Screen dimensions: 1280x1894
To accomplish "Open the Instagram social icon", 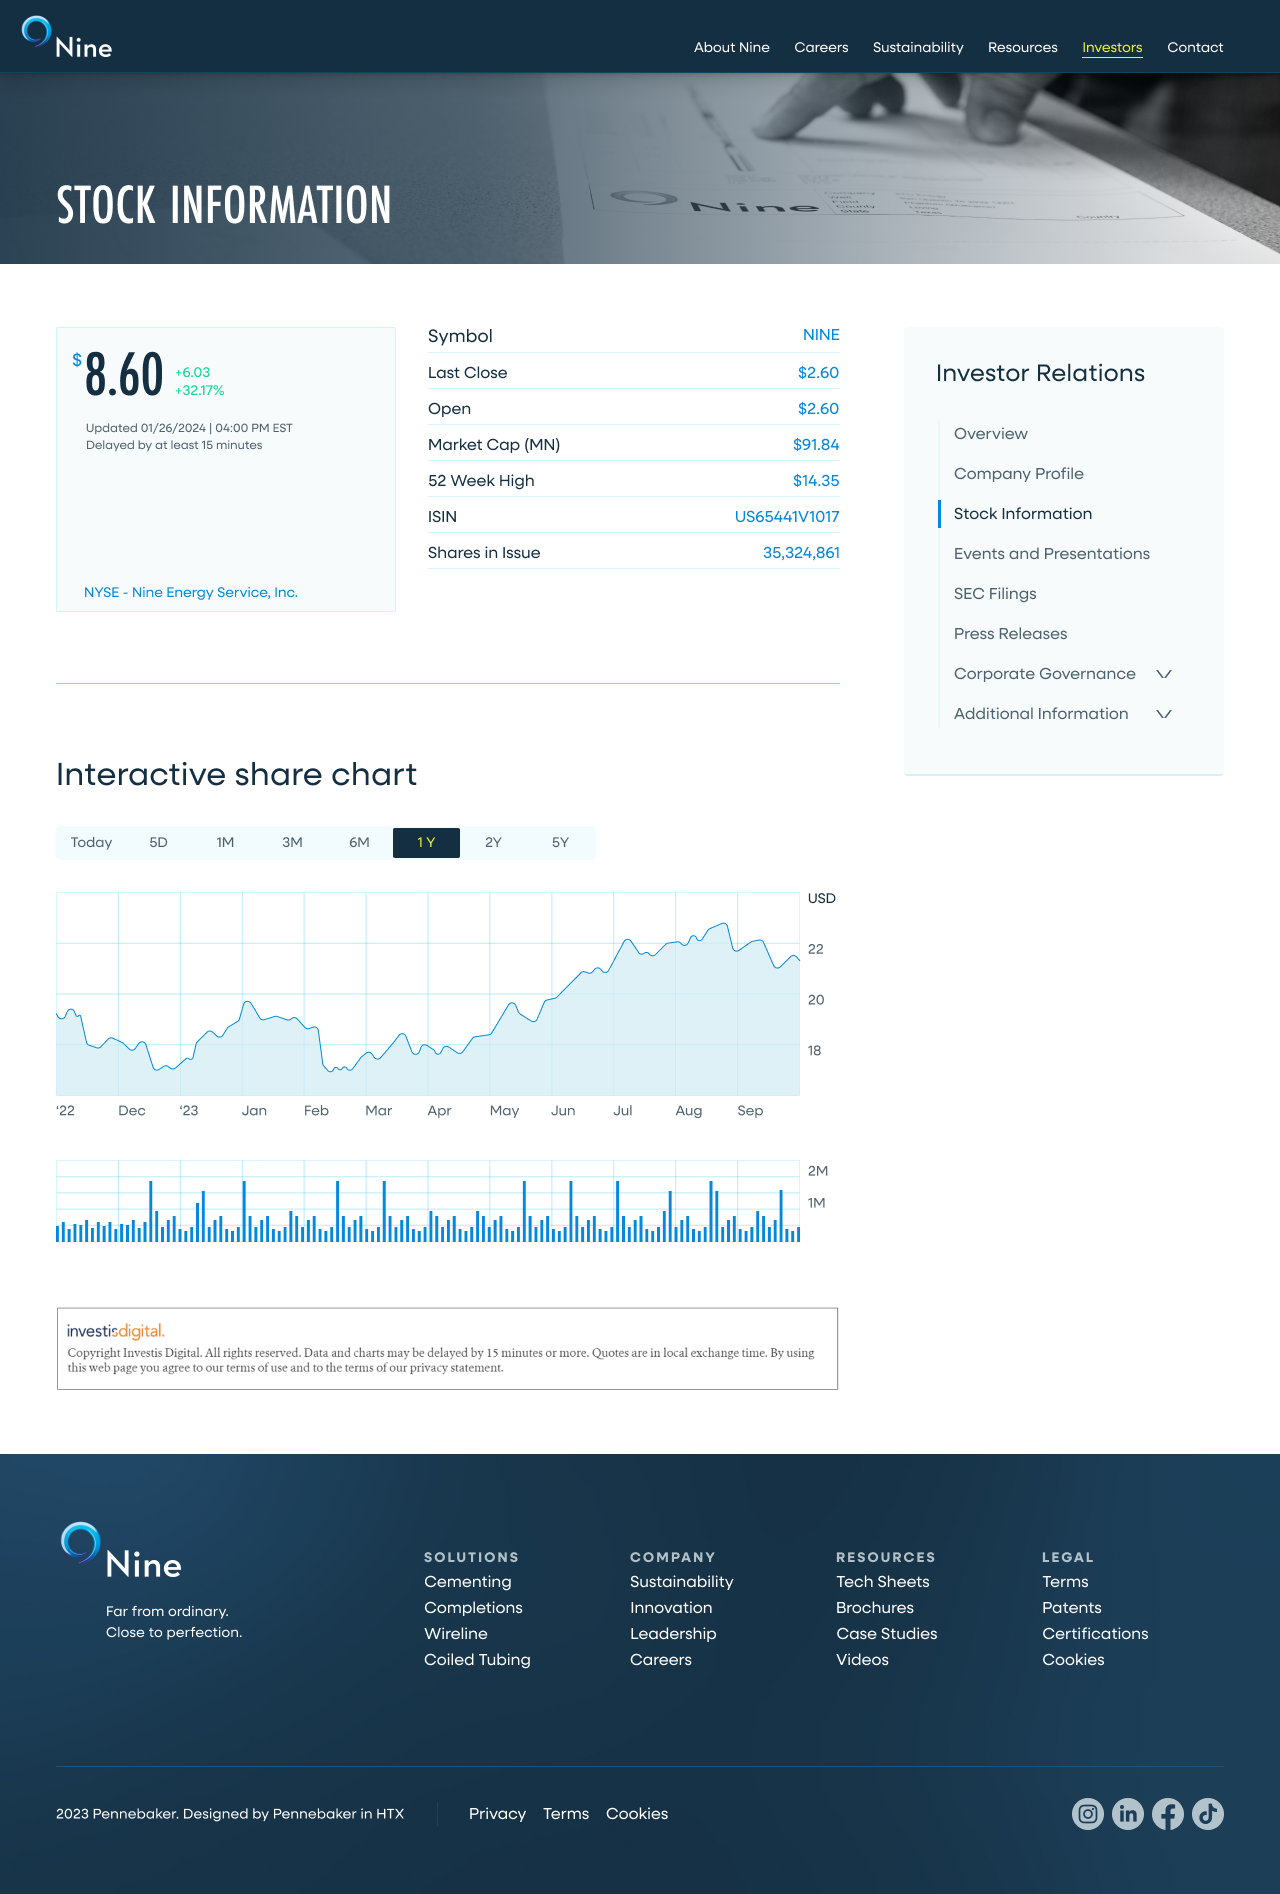I will pos(1088,1814).
